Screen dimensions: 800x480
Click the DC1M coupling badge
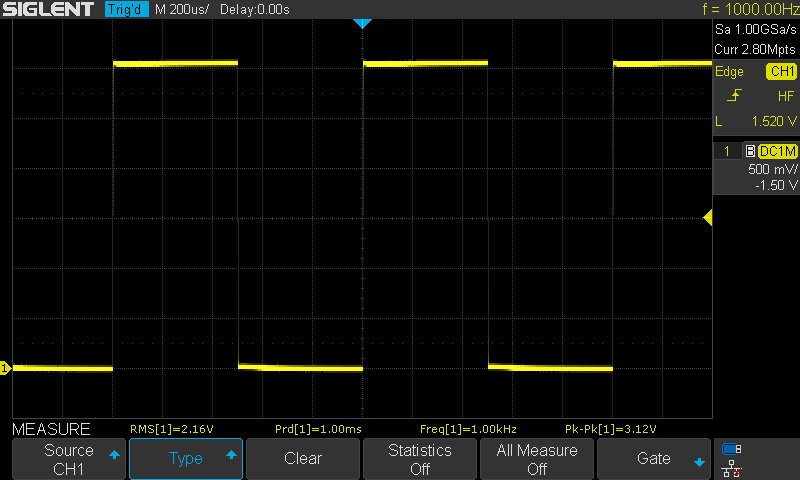[x=778, y=151]
